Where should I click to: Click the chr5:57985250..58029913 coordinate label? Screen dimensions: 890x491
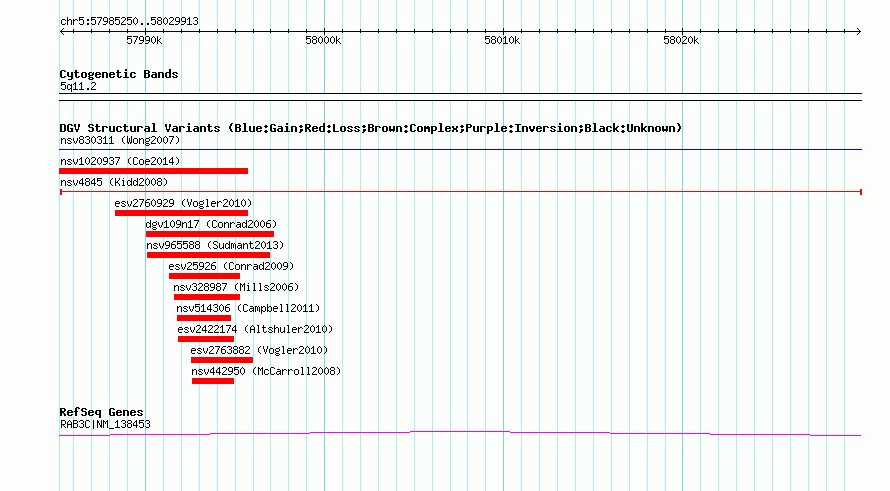click(129, 22)
